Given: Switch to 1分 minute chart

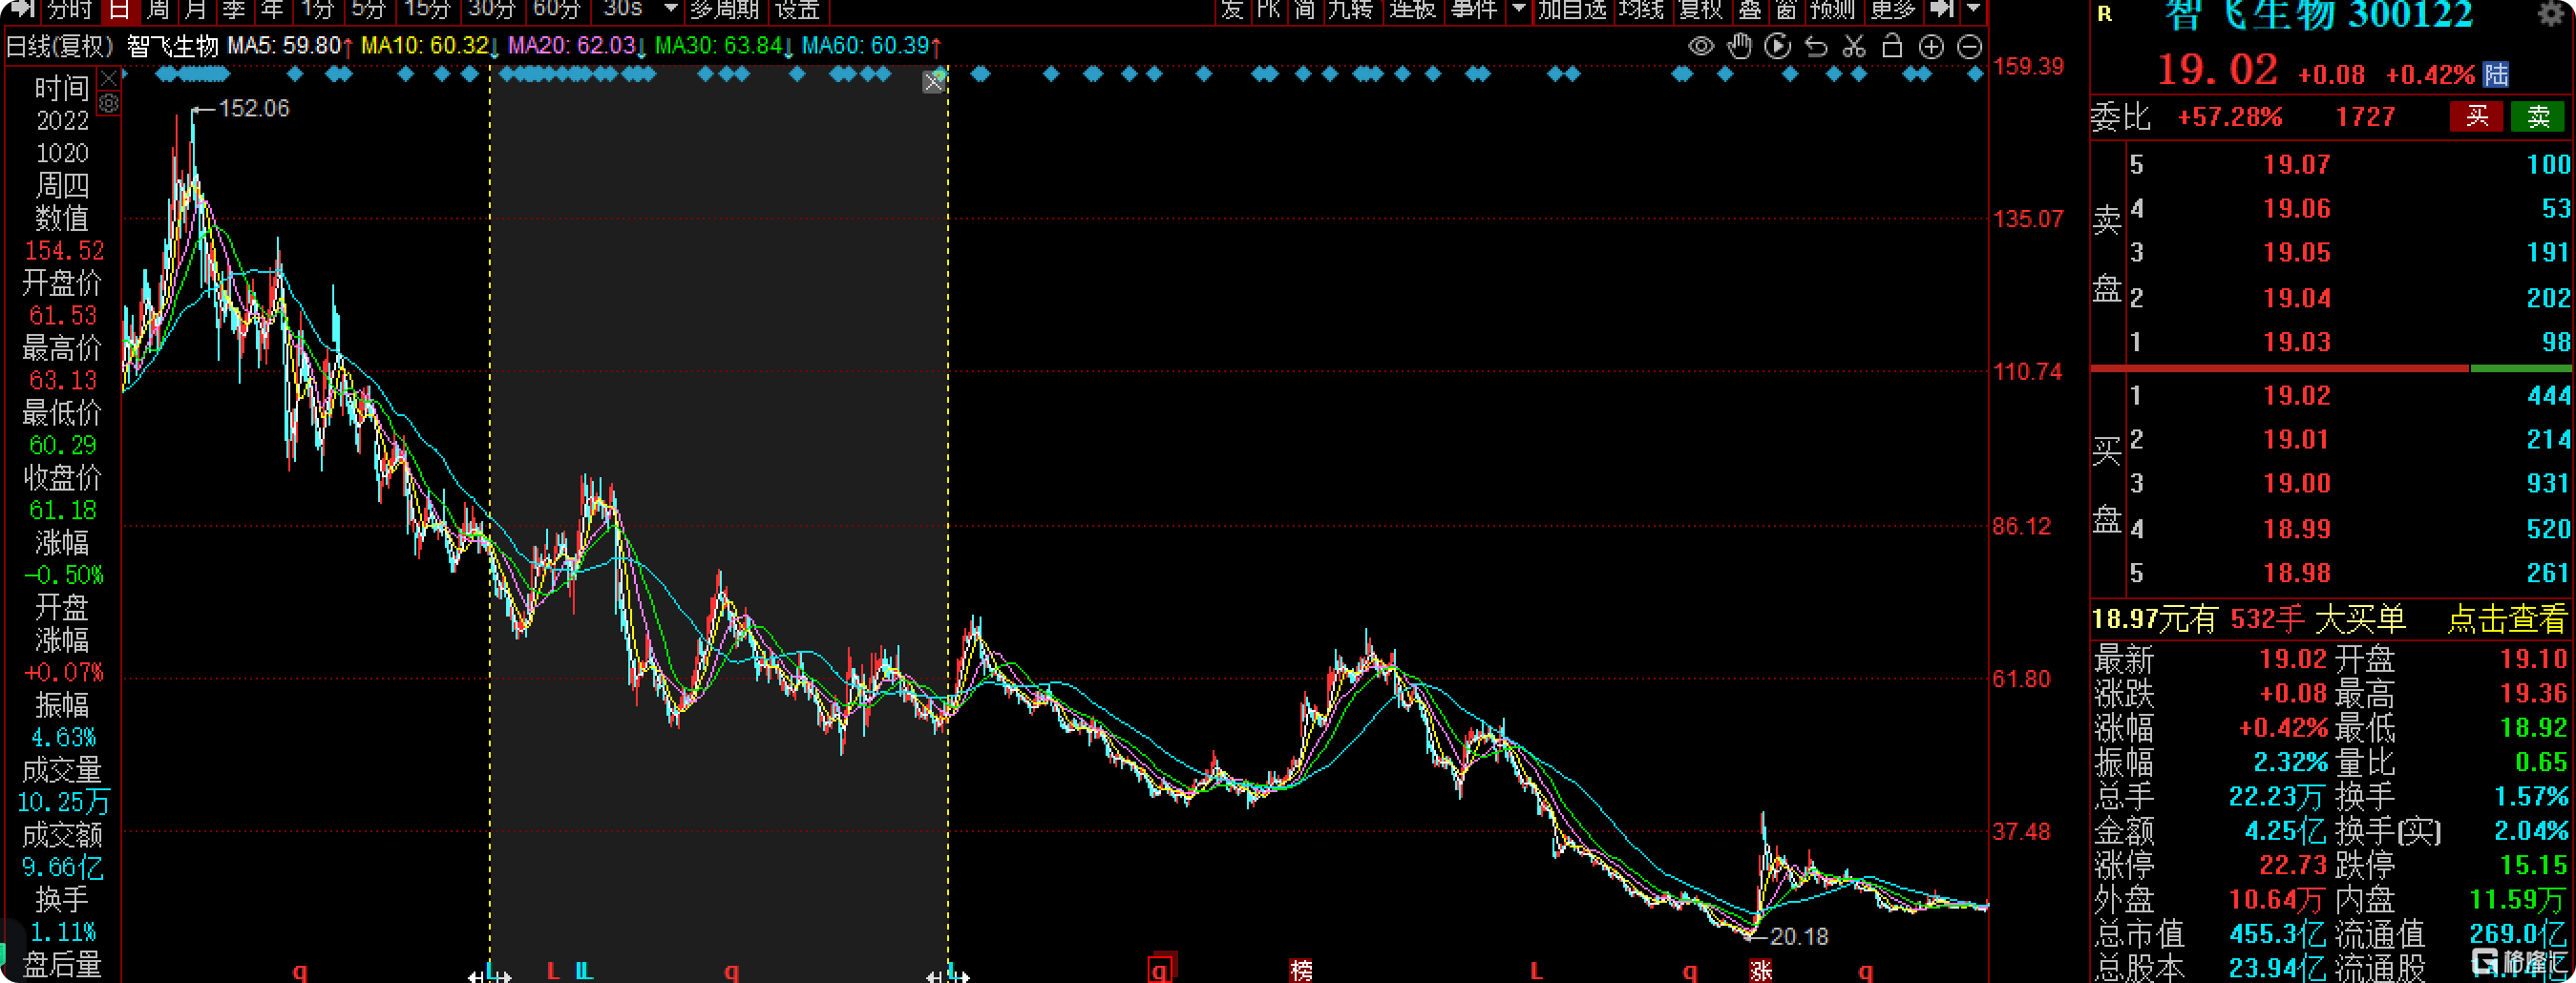Looking at the screenshot, I should (317, 9).
